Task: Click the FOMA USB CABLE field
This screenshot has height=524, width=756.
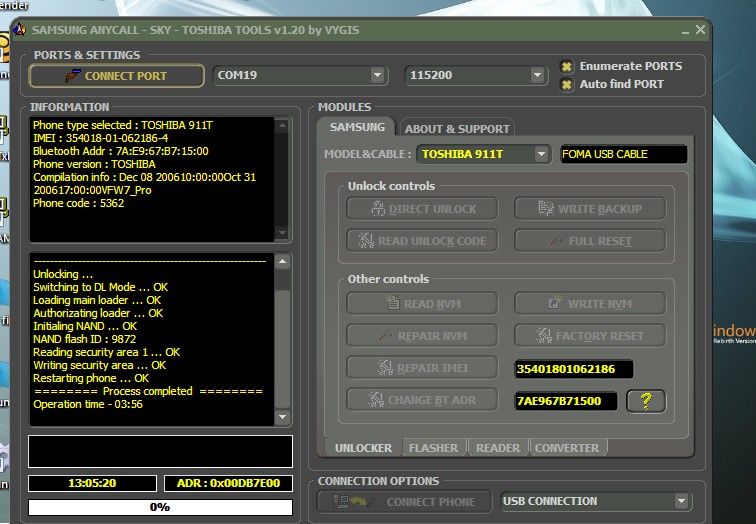Action: coord(623,154)
